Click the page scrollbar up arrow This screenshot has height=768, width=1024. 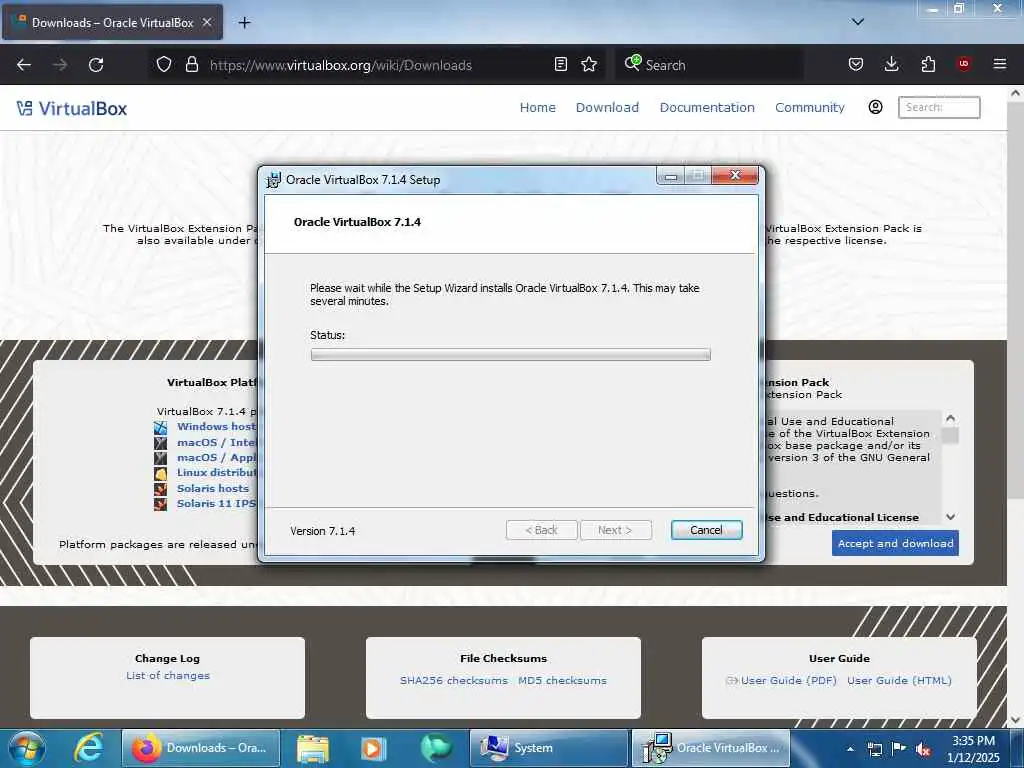pos(1015,93)
